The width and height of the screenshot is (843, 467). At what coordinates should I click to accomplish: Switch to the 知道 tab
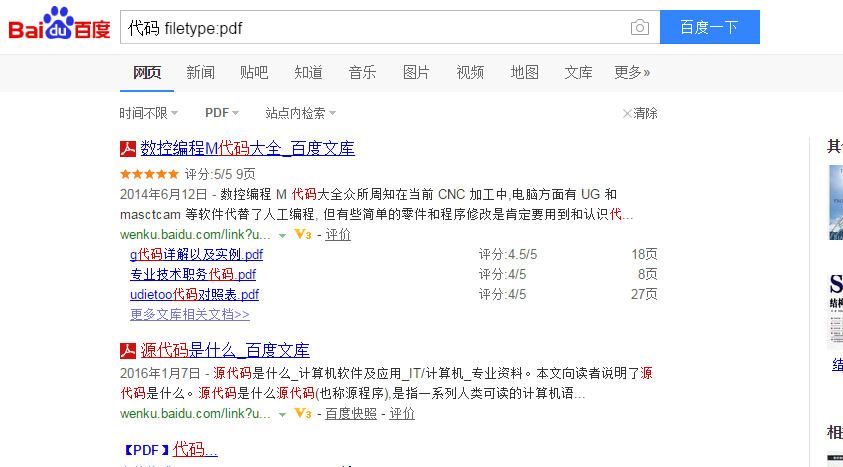[309, 73]
